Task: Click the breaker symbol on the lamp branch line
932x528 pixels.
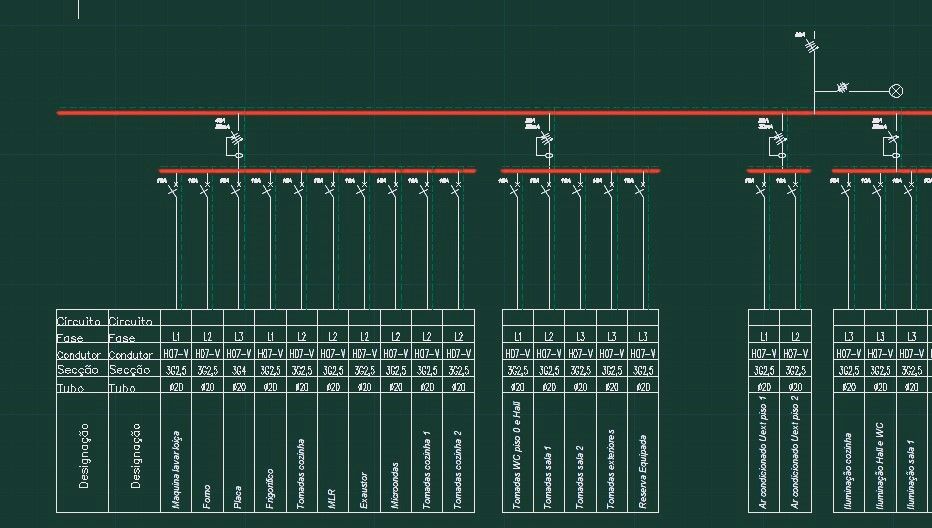Action: (842, 88)
